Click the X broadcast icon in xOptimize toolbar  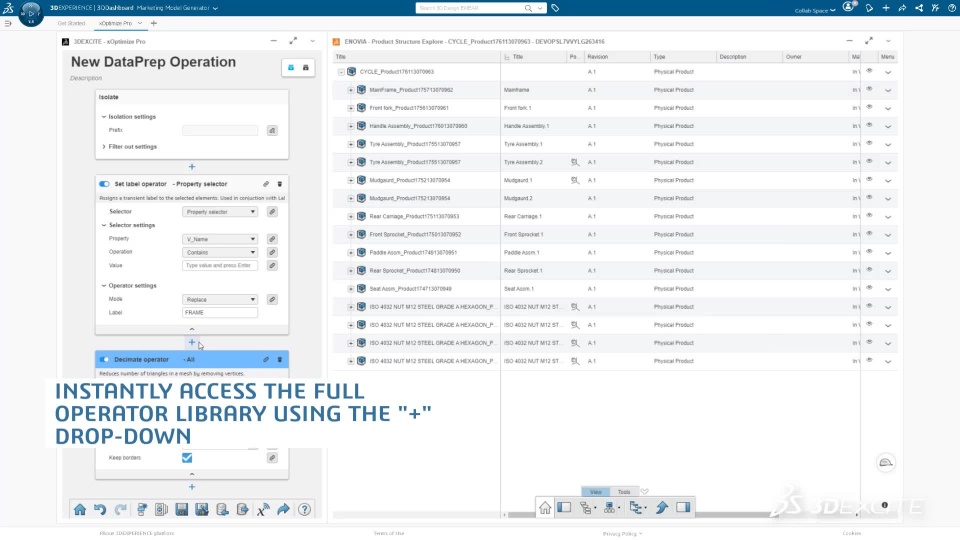[263, 509]
